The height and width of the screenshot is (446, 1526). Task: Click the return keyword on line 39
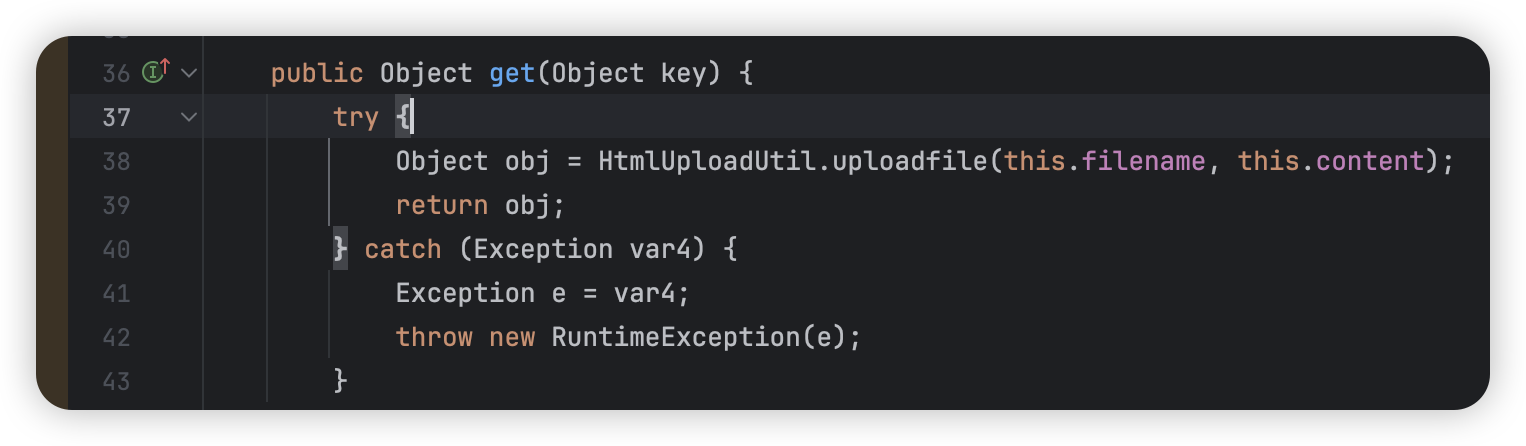[x=441, y=205]
